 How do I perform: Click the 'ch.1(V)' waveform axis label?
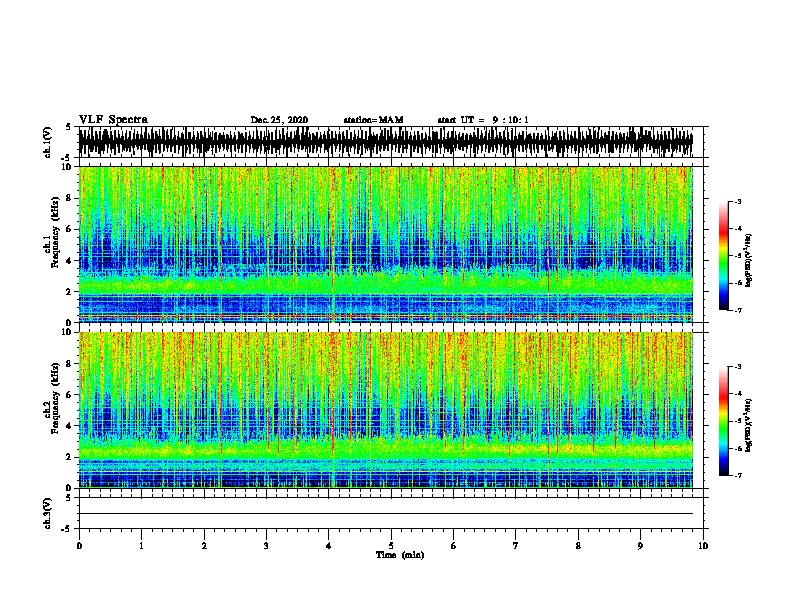click(x=47, y=142)
